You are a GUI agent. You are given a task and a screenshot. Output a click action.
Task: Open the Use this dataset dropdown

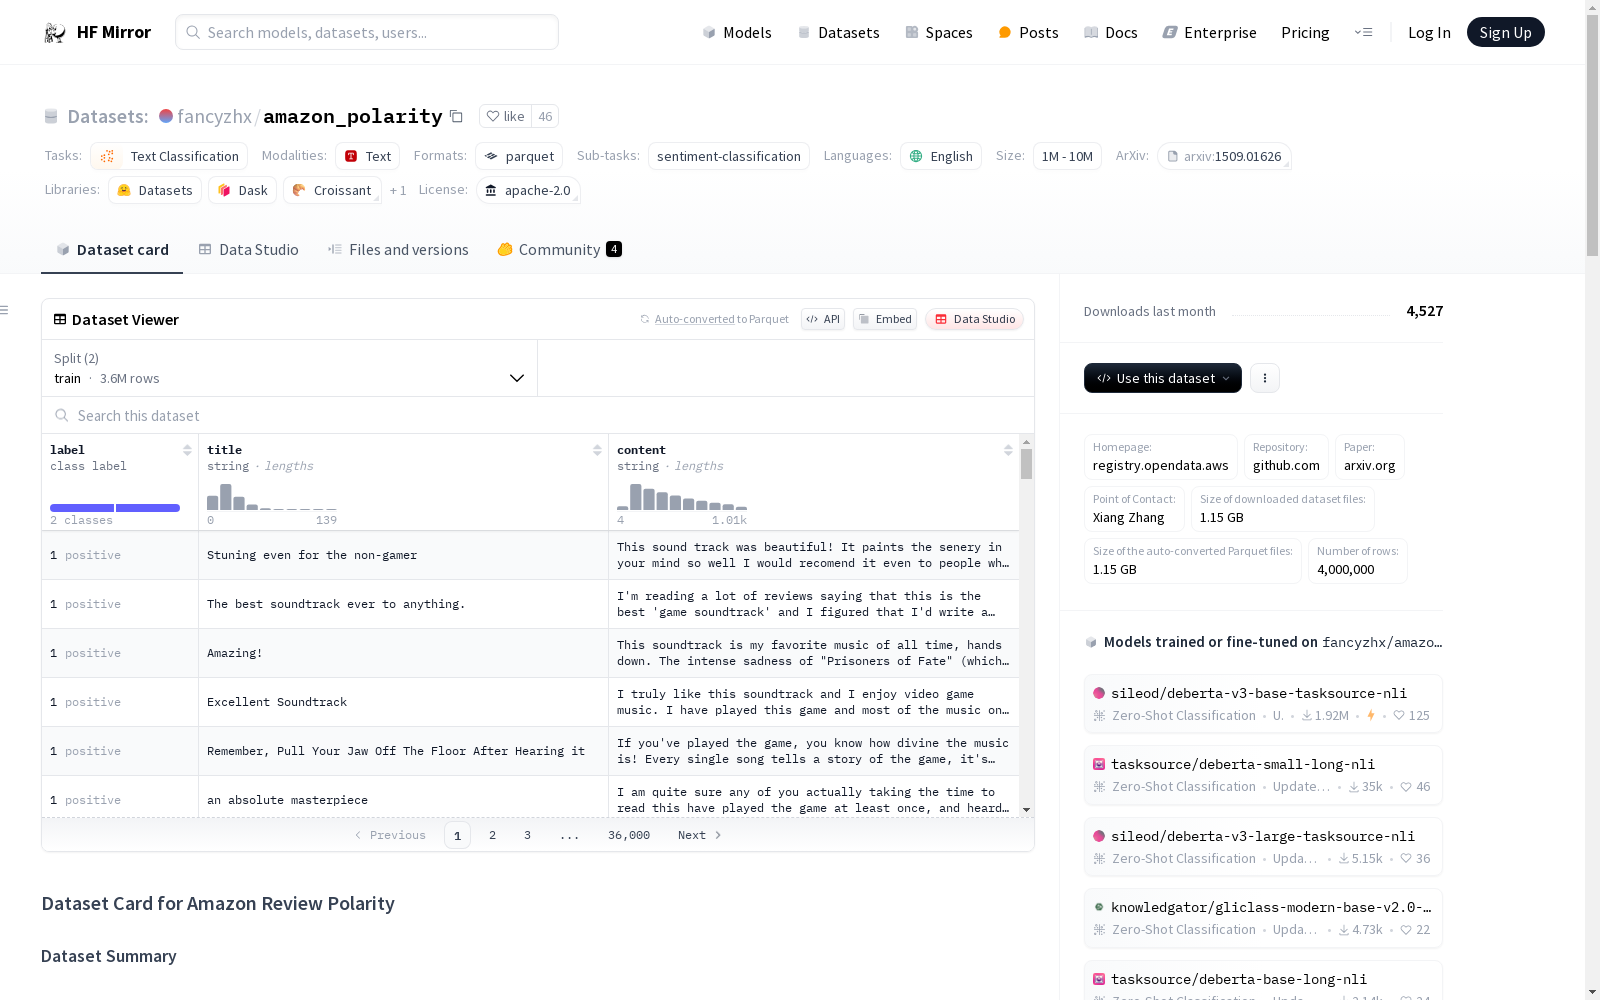(x=1163, y=378)
